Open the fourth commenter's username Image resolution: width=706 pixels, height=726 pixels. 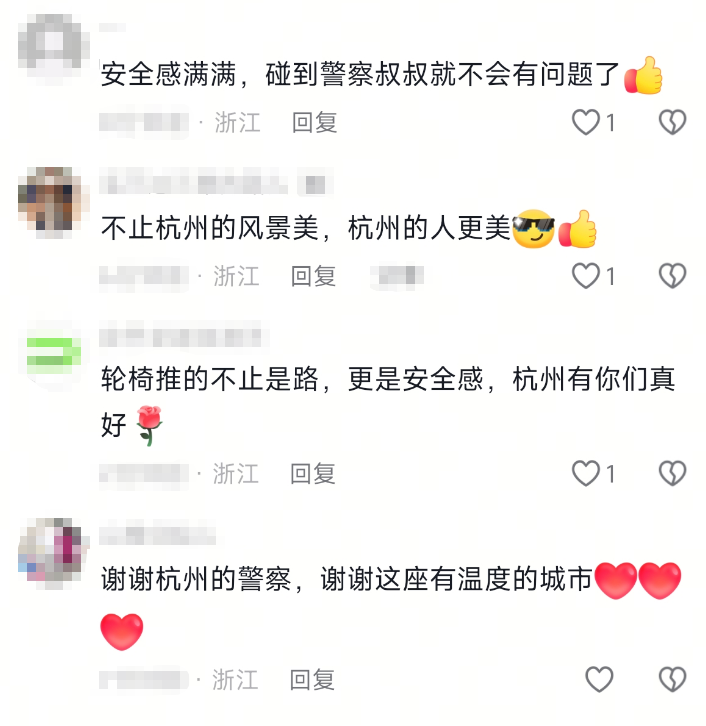coord(157,534)
